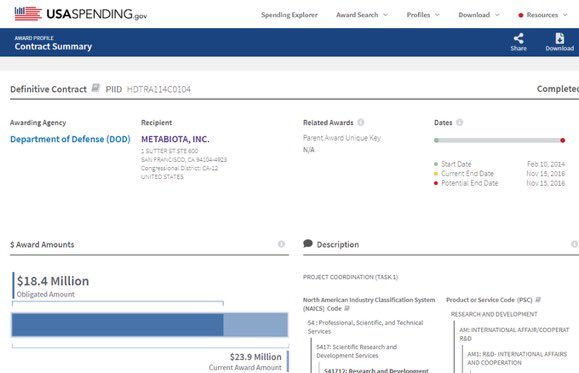579x373 pixels.
Task: Open Award Amounts info icon
Action: [281, 244]
